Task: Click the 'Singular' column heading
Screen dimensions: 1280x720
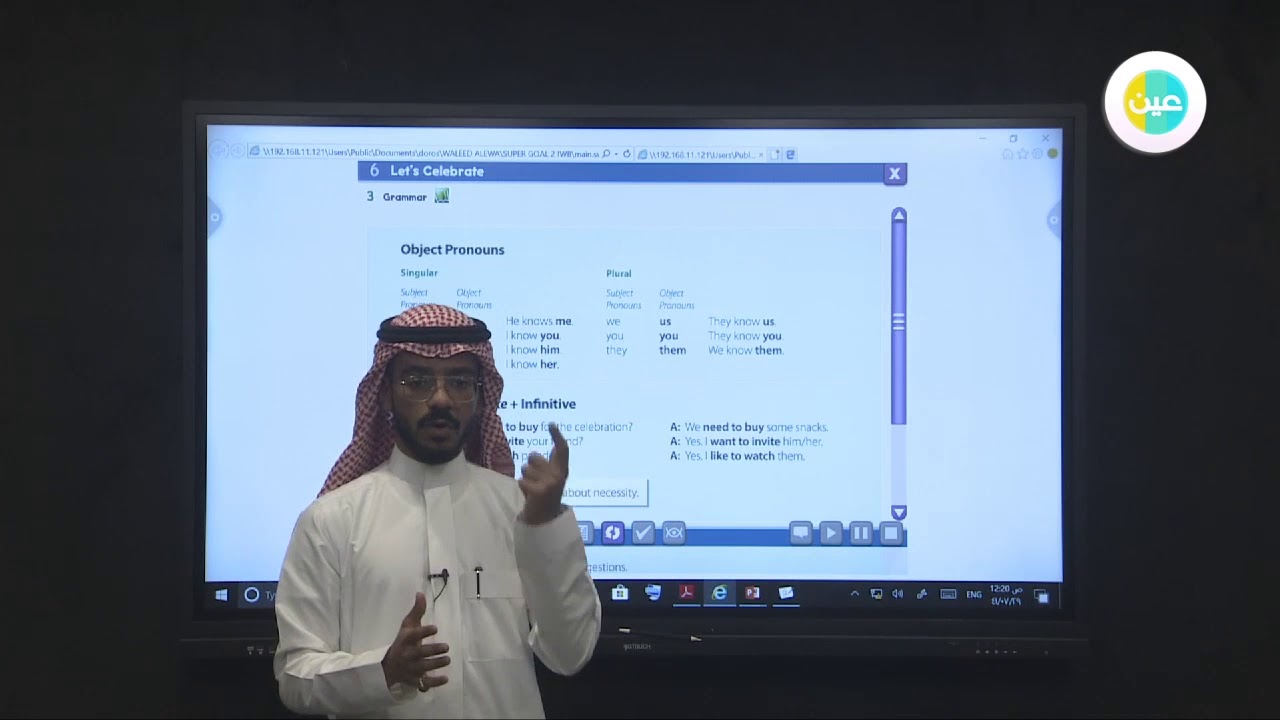Action: click(419, 273)
